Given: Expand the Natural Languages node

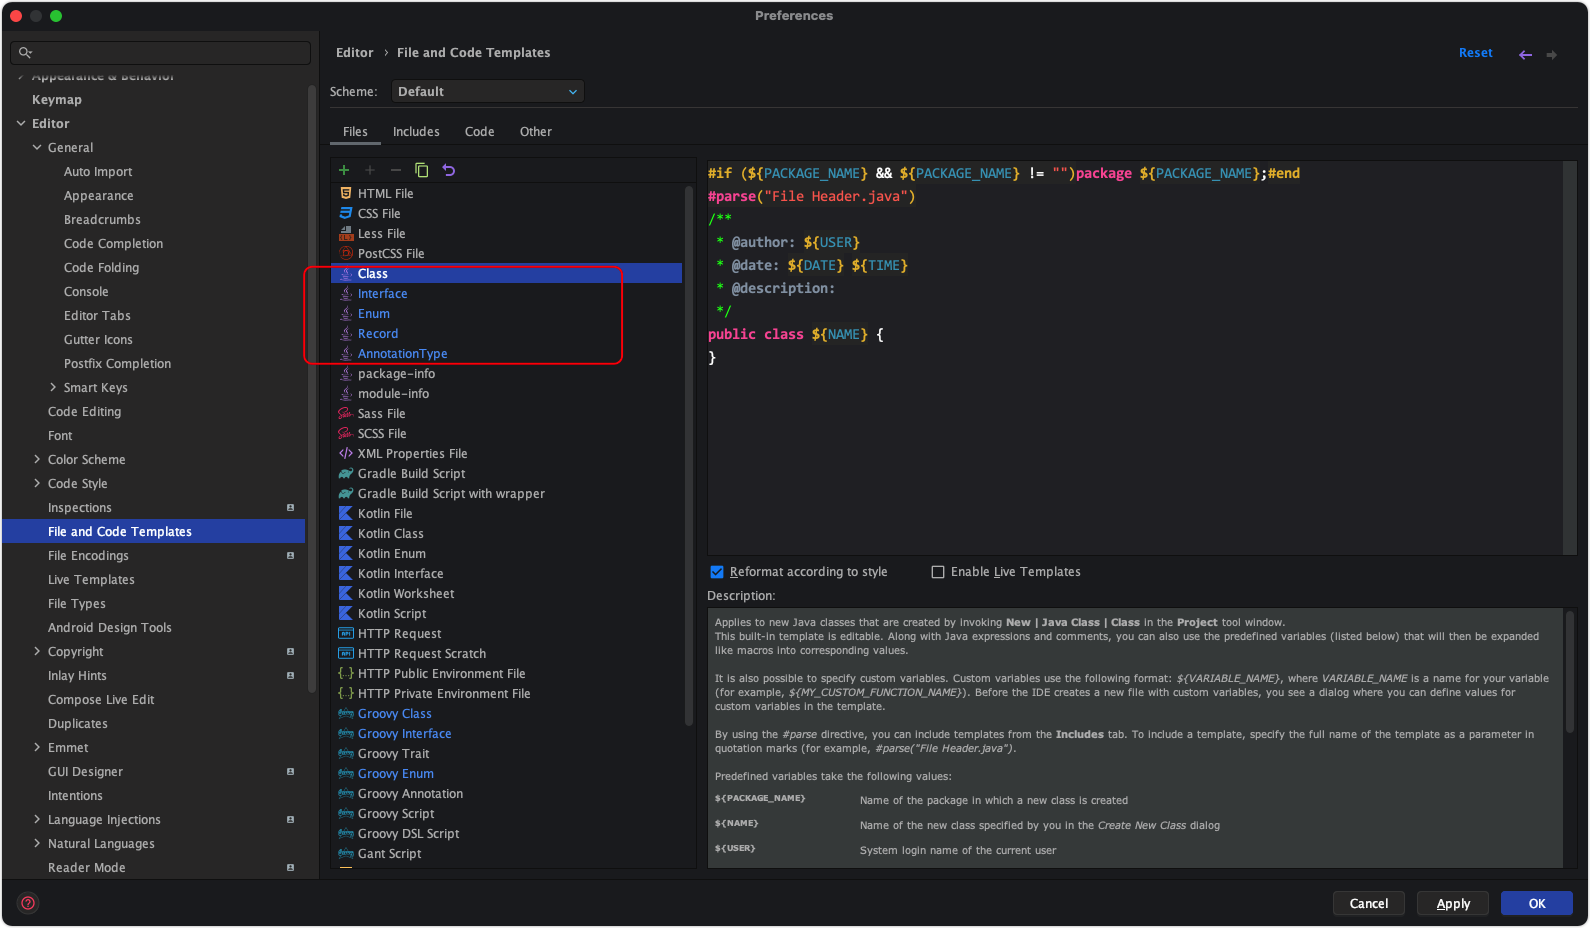Looking at the screenshot, I should (x=37, y=844).
